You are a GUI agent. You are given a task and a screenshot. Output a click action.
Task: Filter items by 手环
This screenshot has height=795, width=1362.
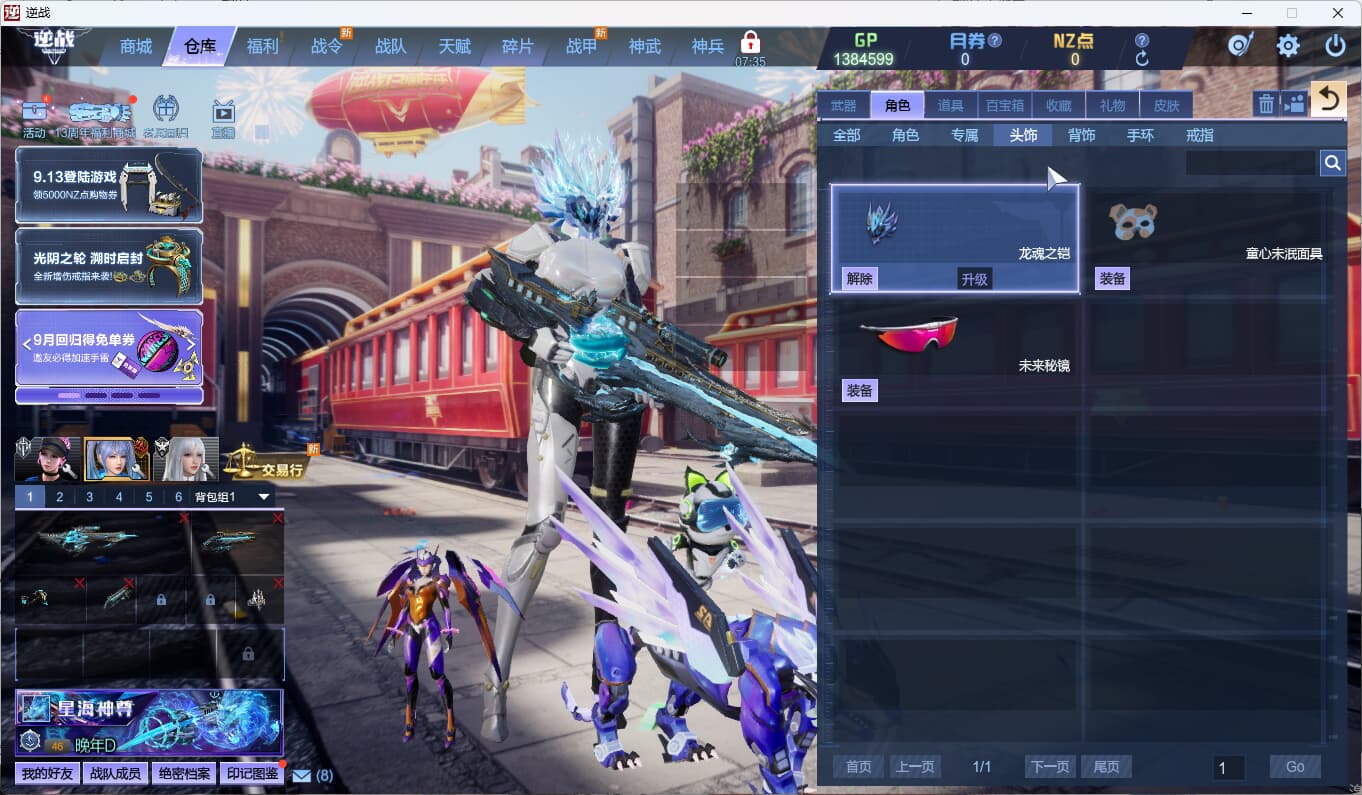[x=1141, y=135]
